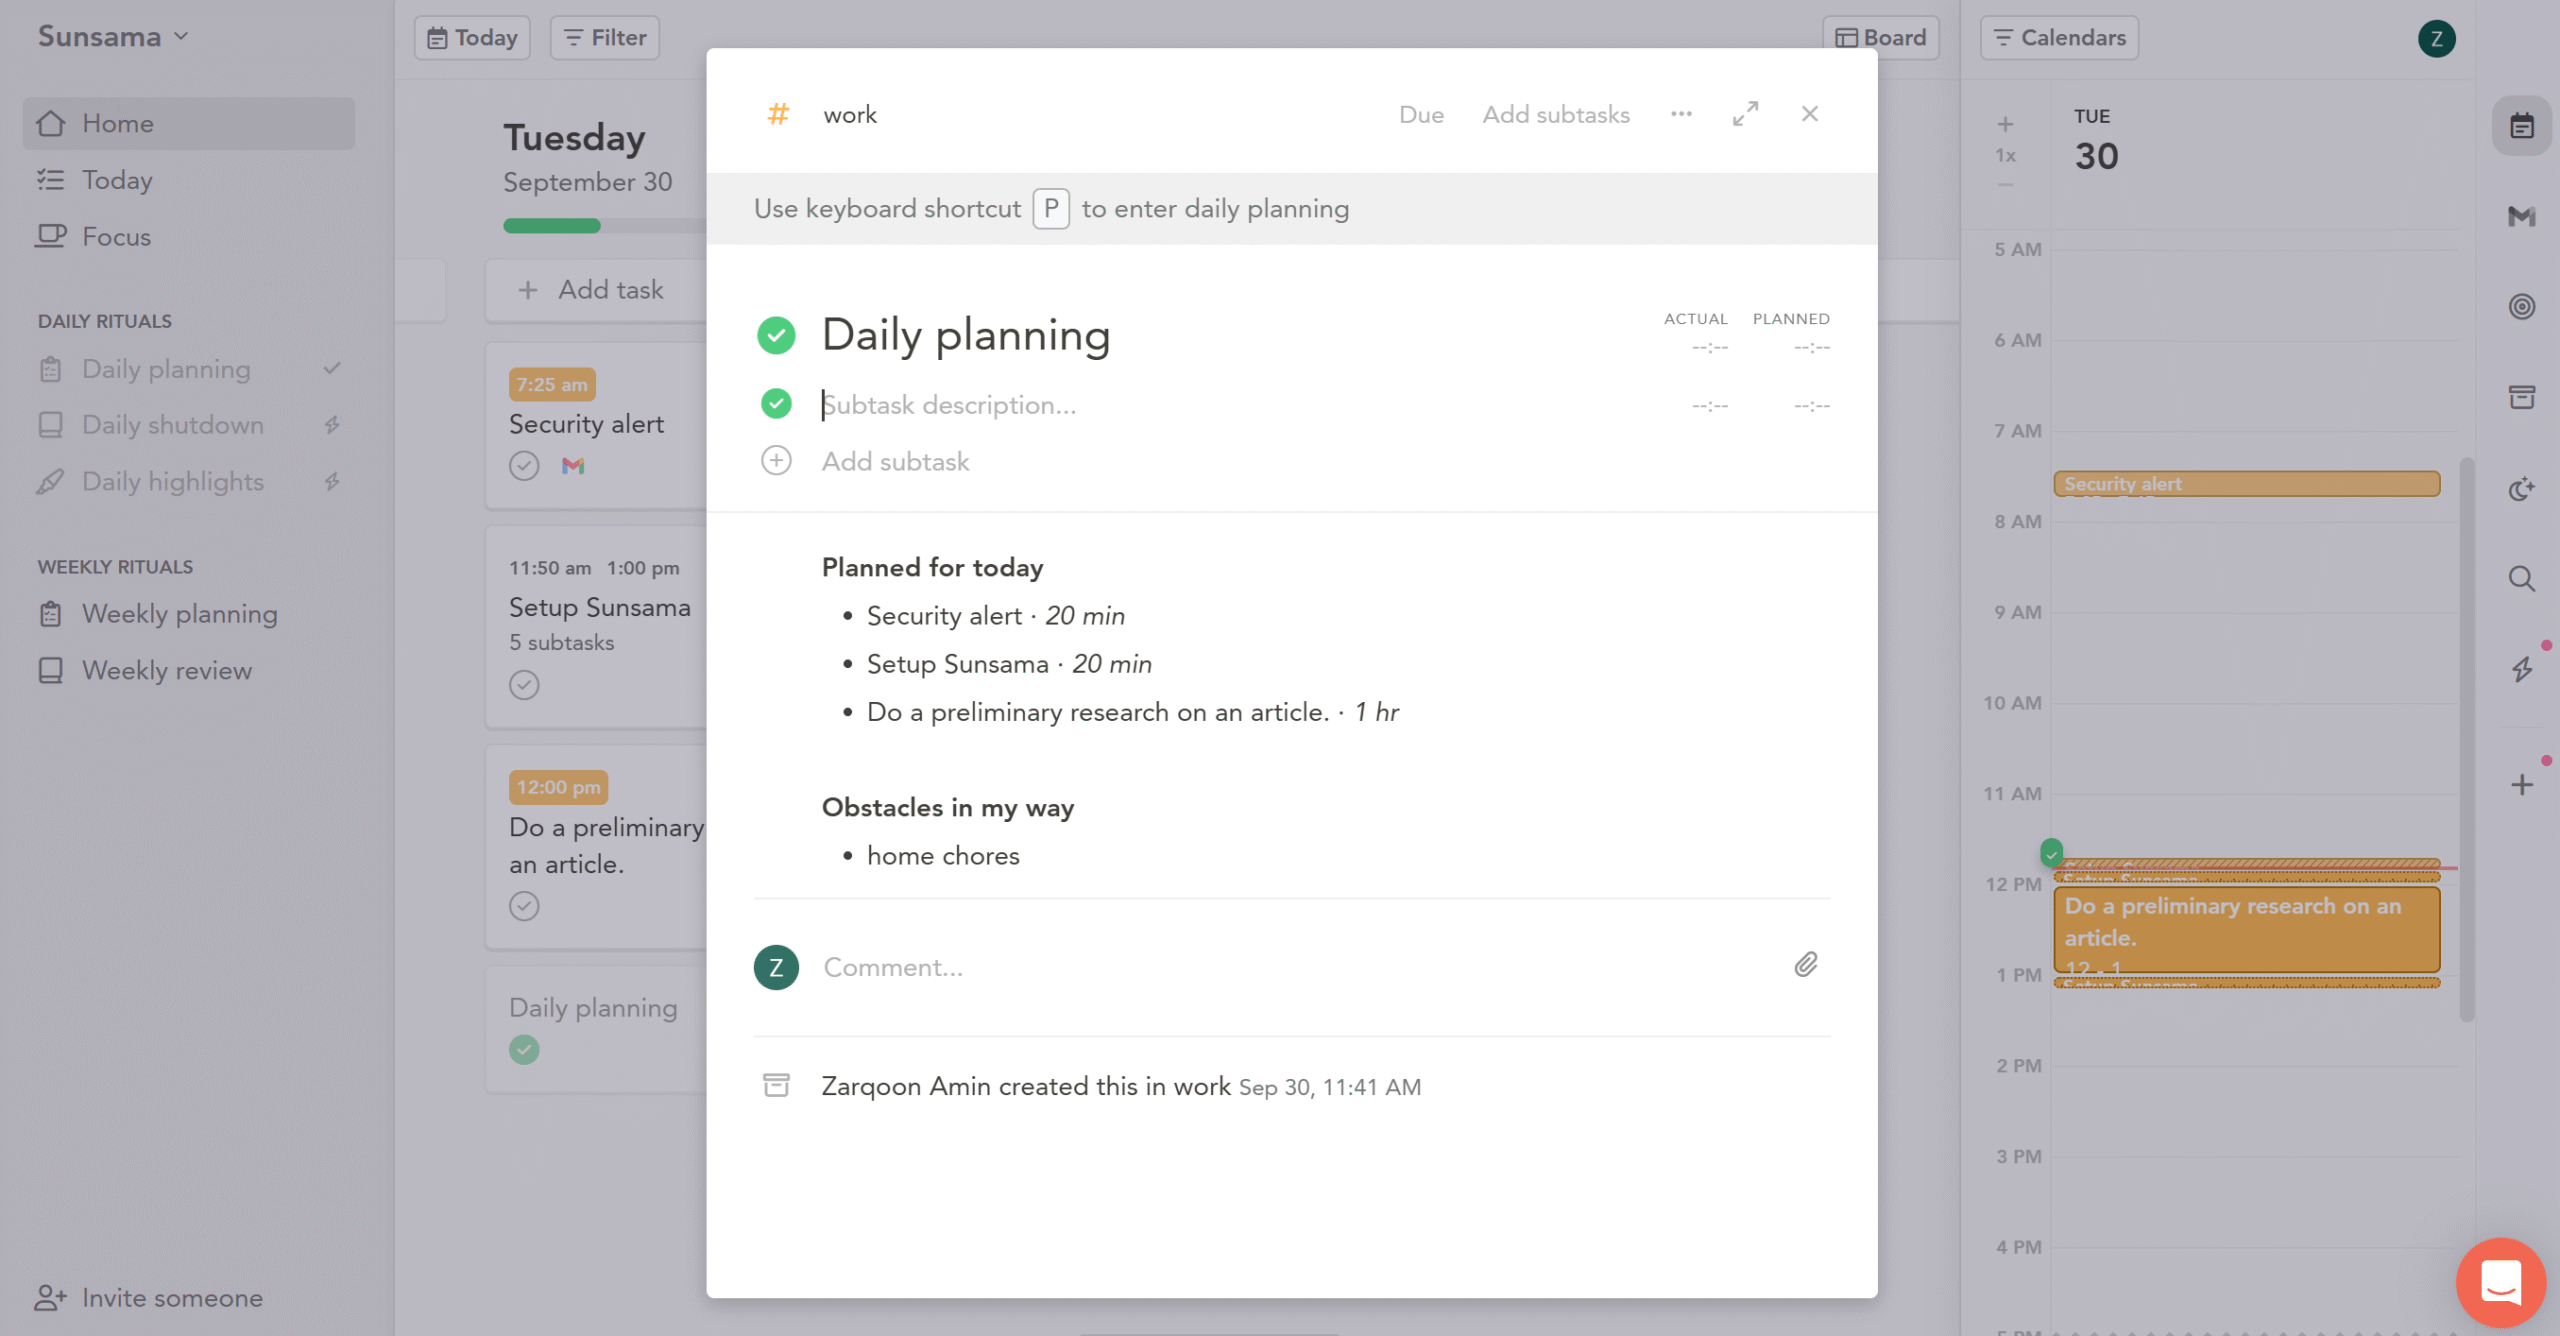Open the search magnifier icon

tap(2521, 579)
